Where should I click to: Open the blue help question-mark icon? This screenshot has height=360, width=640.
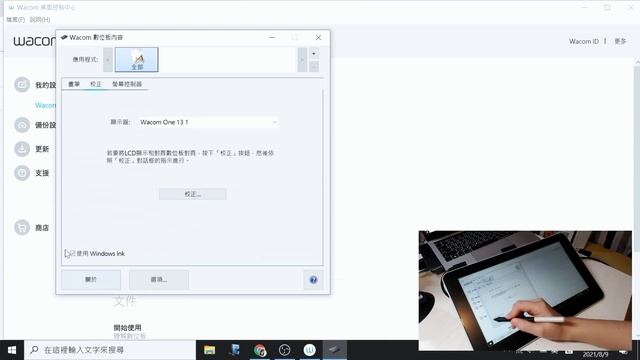[313, 280]
